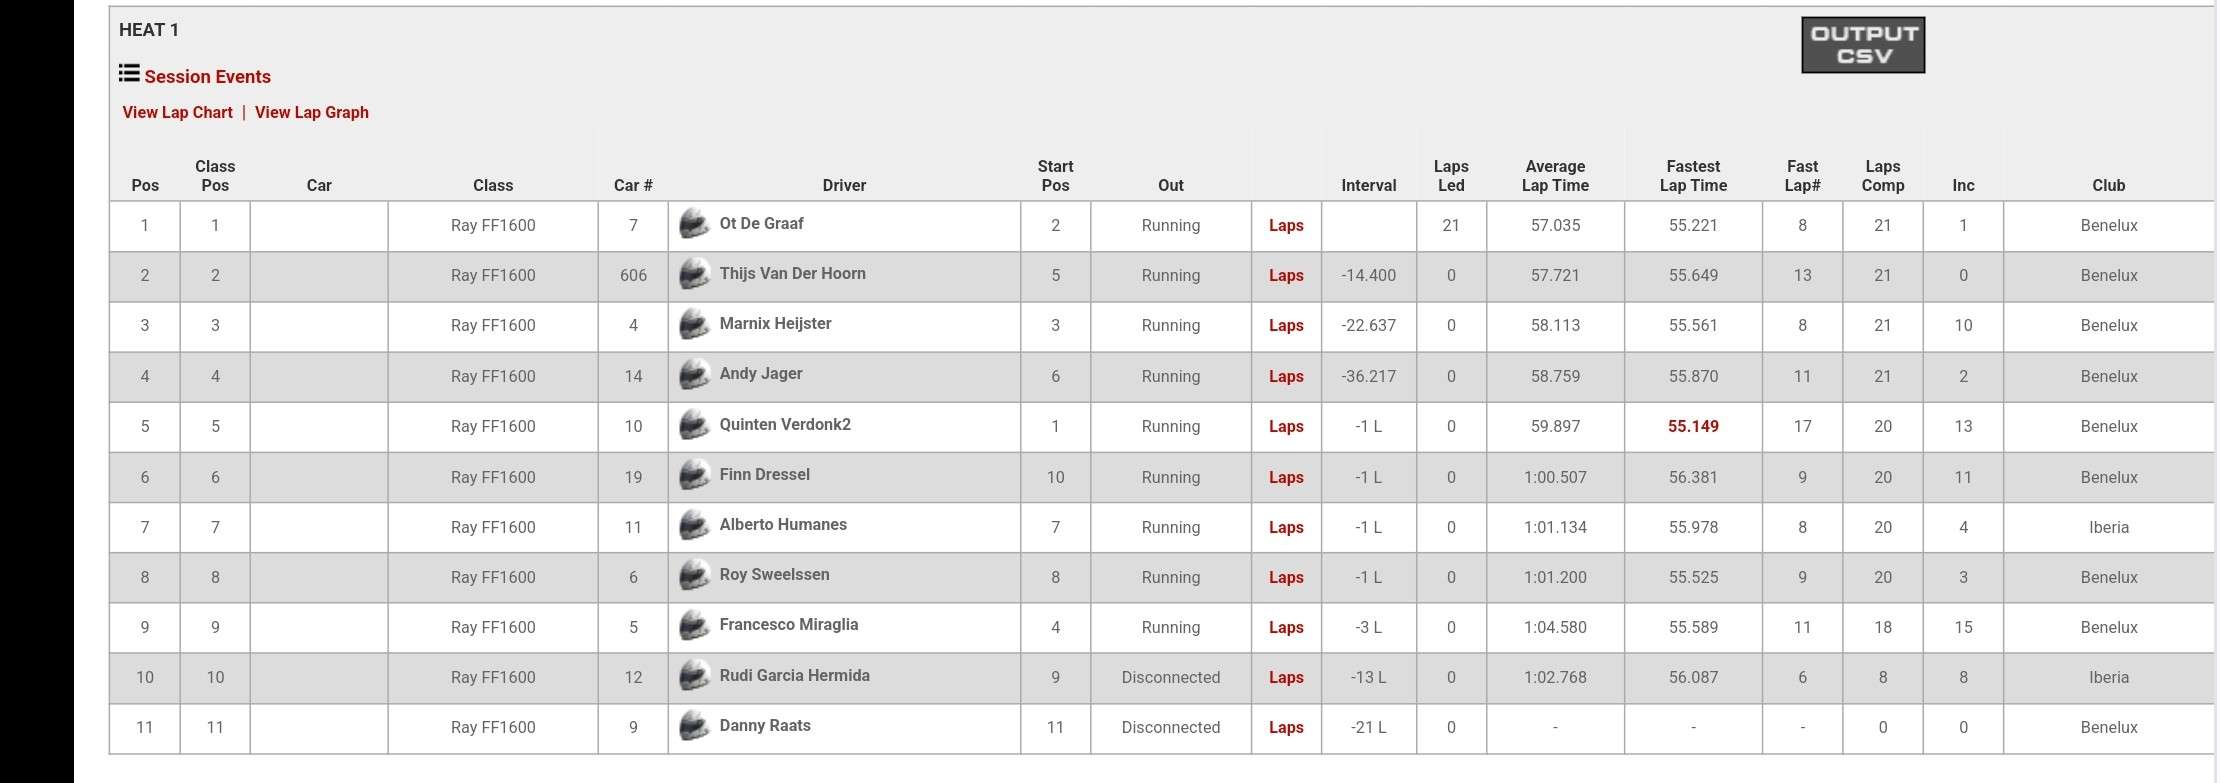2220x783 pixels.
Task: Open Laps for Danny Raats
Action: [x=1286, y=728]
